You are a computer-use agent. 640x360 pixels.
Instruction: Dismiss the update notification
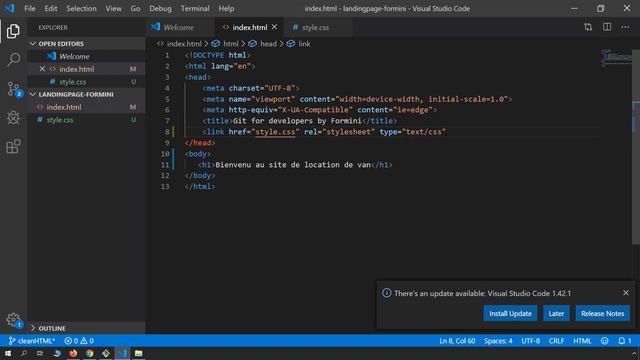[626, 293]
